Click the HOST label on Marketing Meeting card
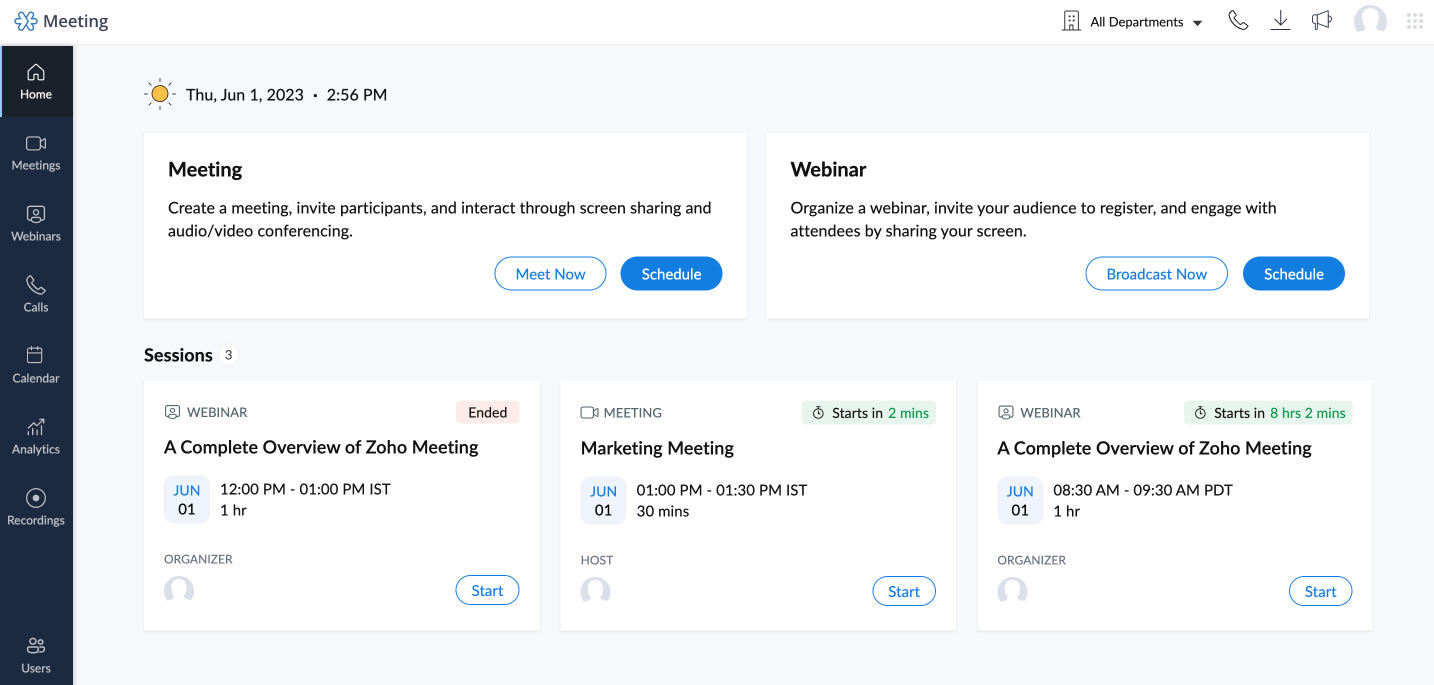Viewport: 1434px width, 685px height. tap(597, 560)
